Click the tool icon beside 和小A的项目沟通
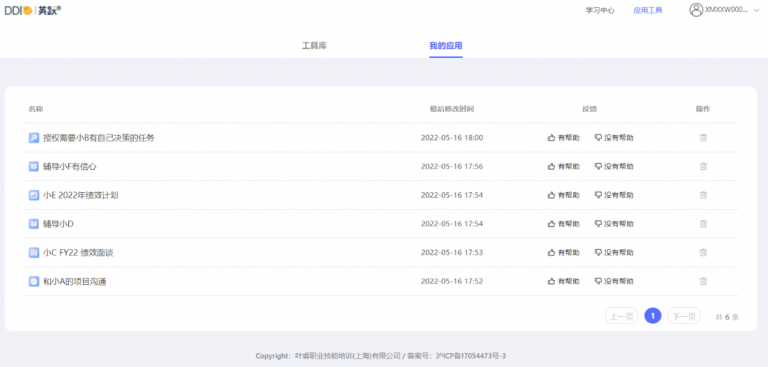The height and width of the screenshot is (367, 768). (34, 282)
